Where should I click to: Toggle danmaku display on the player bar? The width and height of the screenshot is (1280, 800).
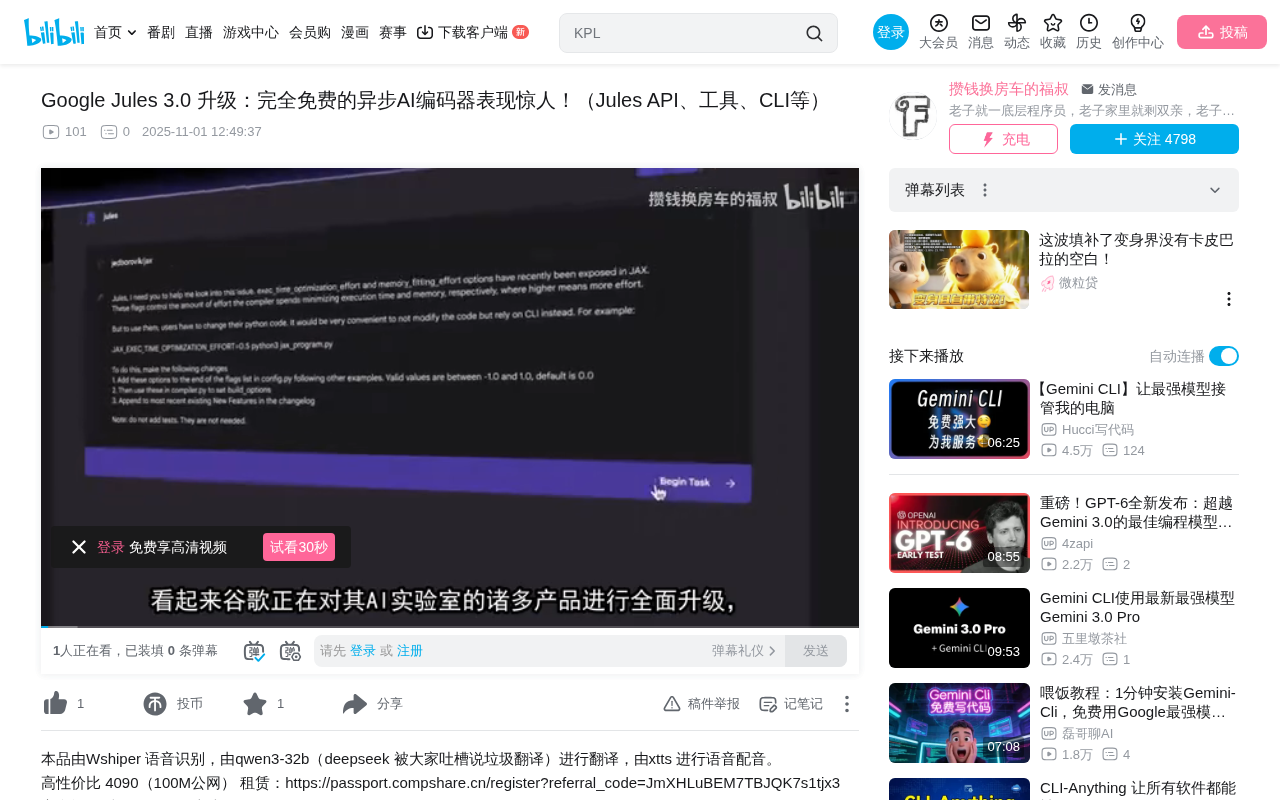point(254,651)
